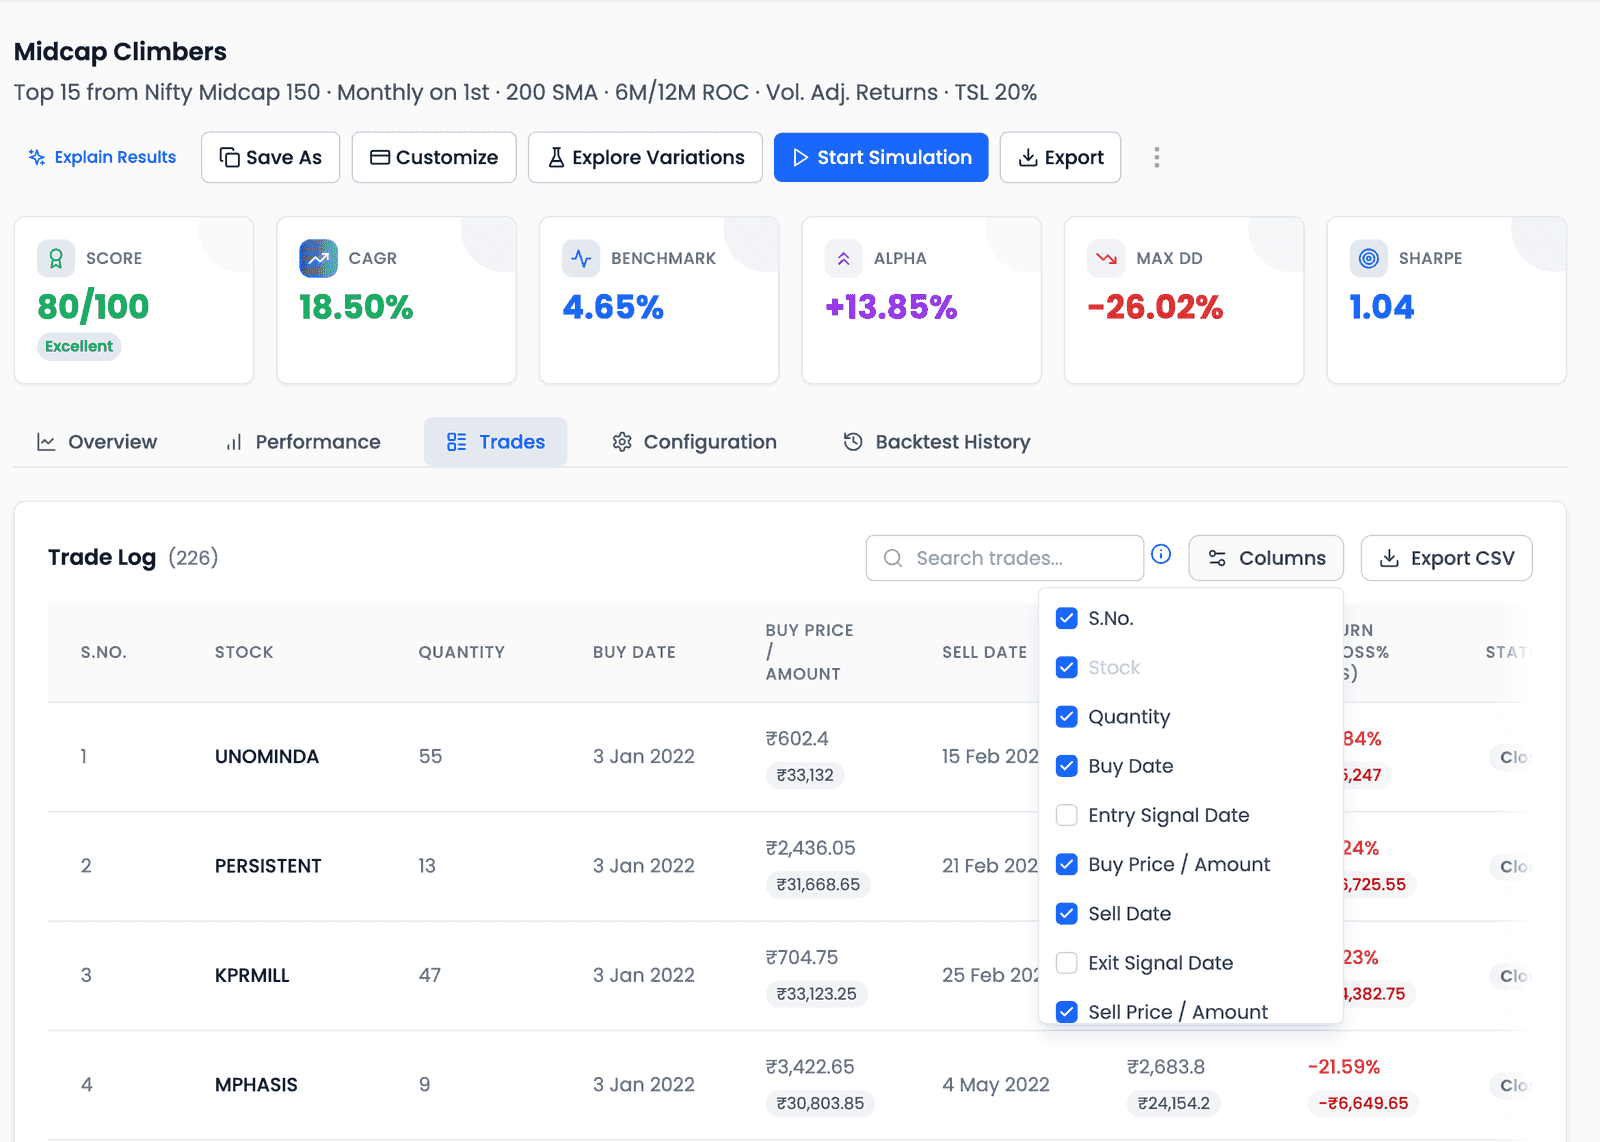Click the QUANTITY column header

(x=461, y=652)
